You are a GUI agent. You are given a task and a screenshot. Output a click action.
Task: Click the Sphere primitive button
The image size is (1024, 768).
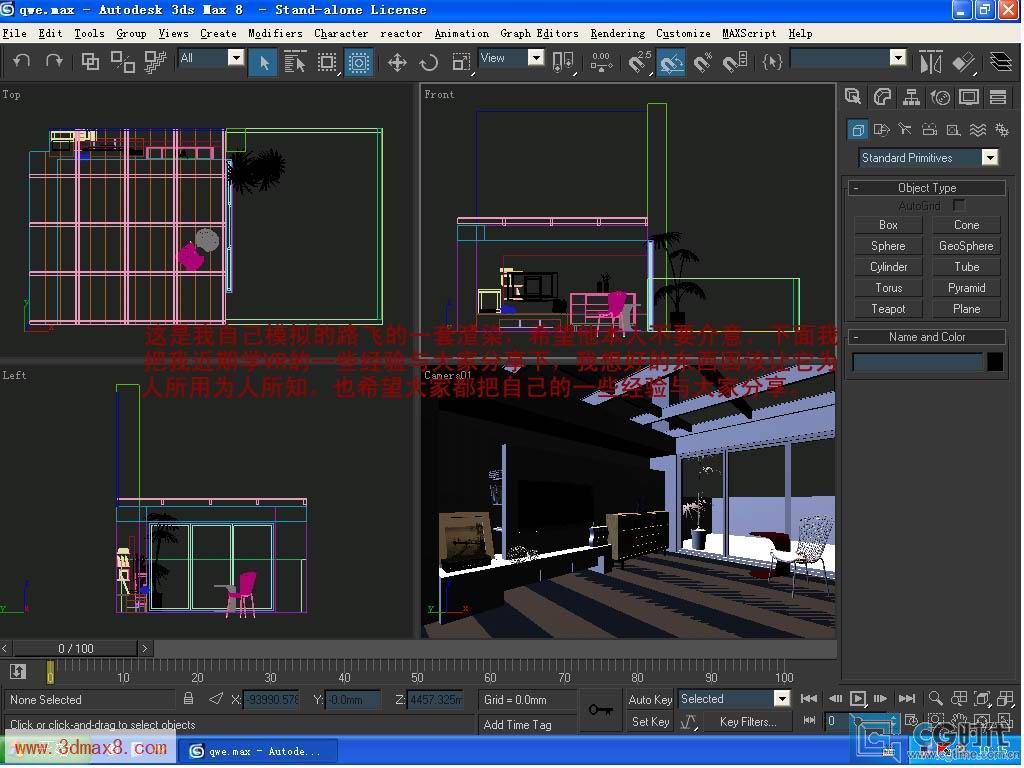(888, 246)
